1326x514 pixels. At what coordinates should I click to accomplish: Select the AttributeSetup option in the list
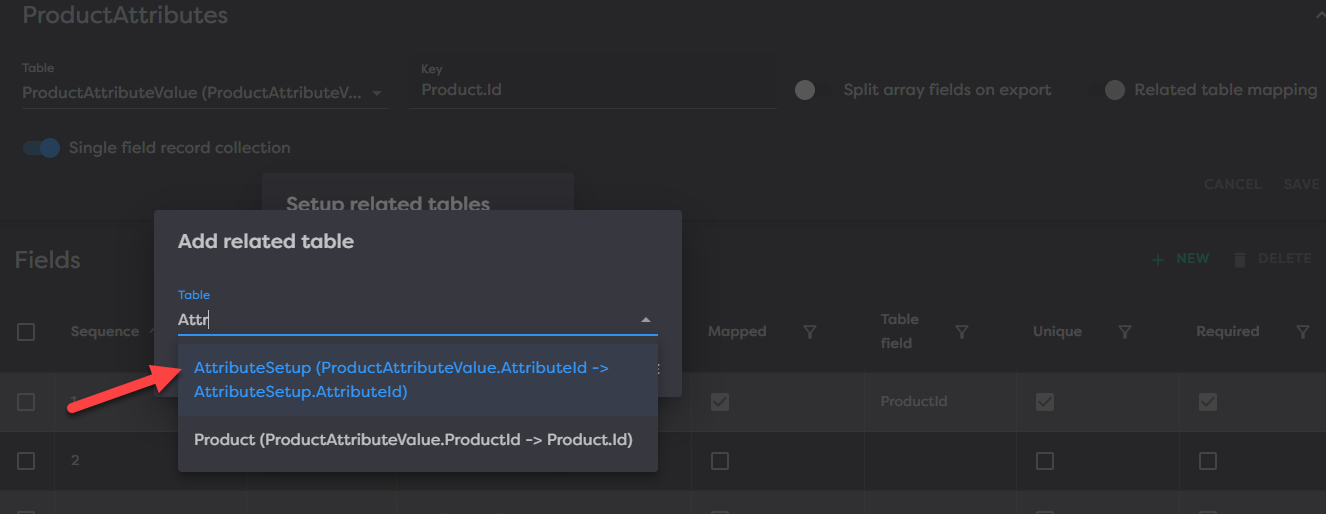pos(401,380)
